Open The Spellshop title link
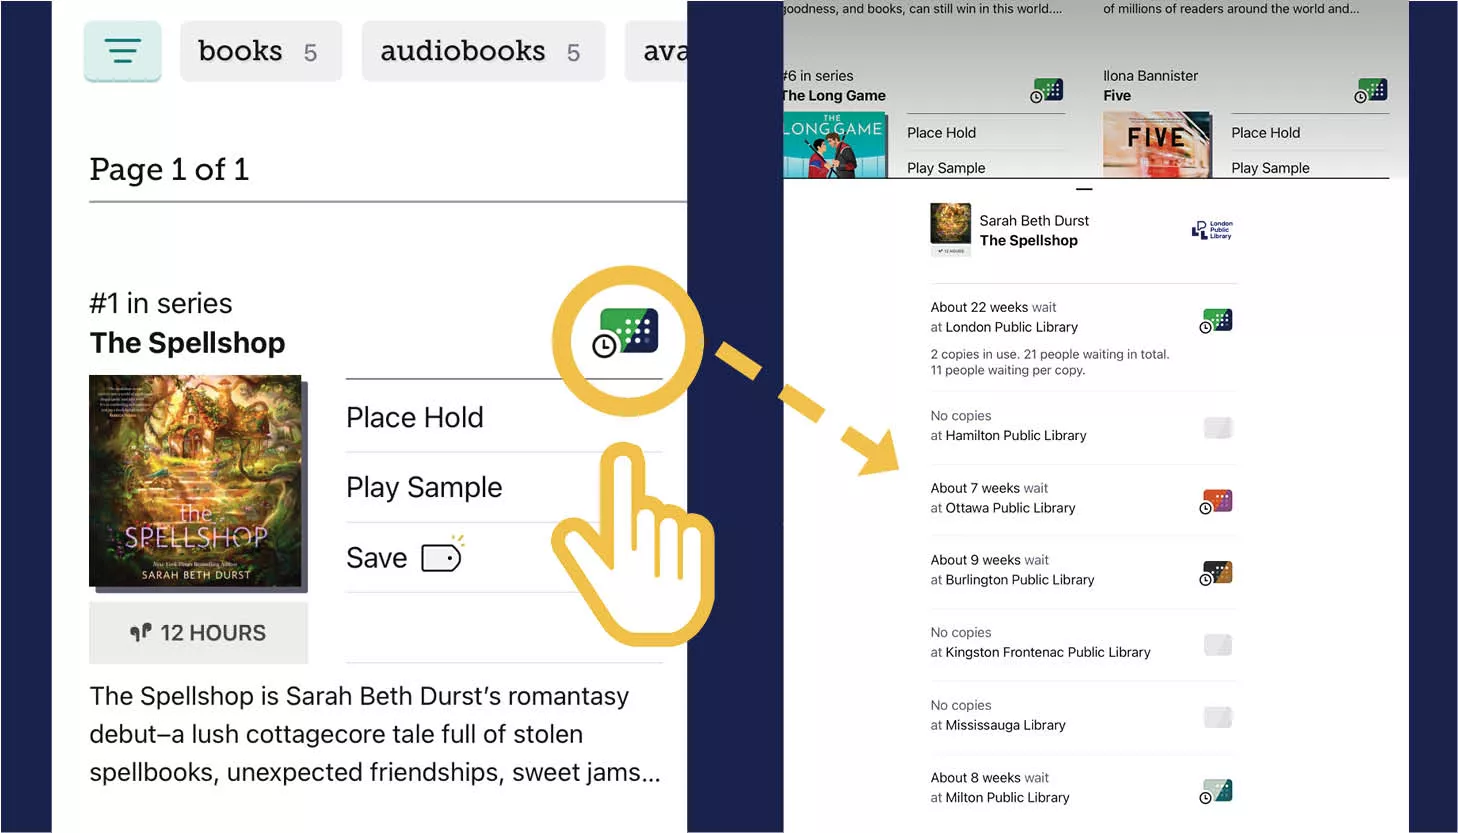 (187, 343)
